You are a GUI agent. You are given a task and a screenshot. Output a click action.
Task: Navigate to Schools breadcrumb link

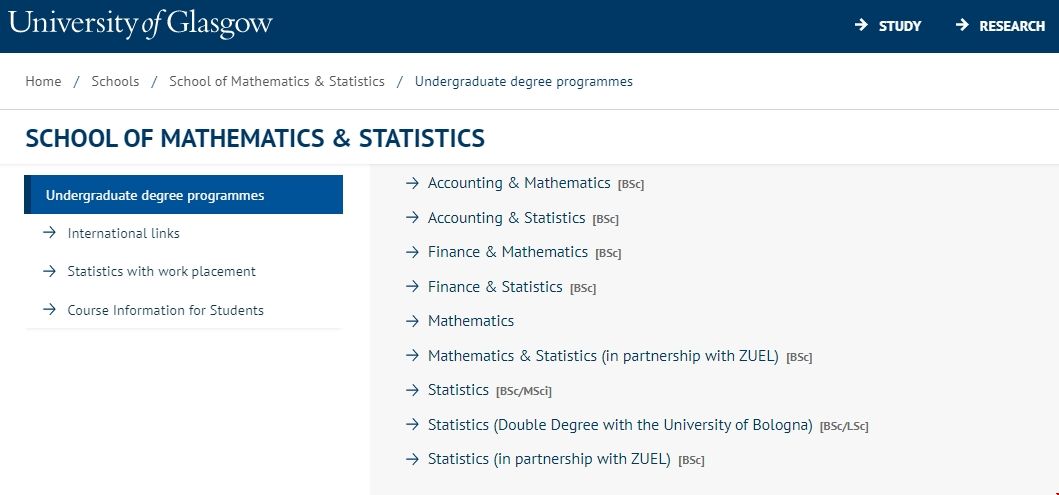coord(115,81)
